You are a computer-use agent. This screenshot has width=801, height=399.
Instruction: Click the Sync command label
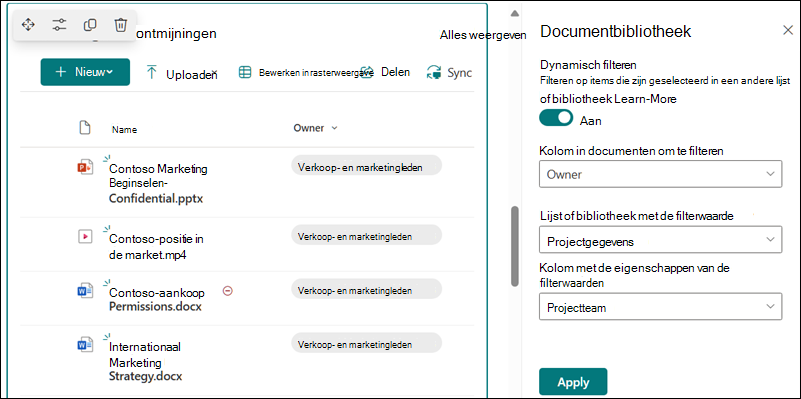459,73
